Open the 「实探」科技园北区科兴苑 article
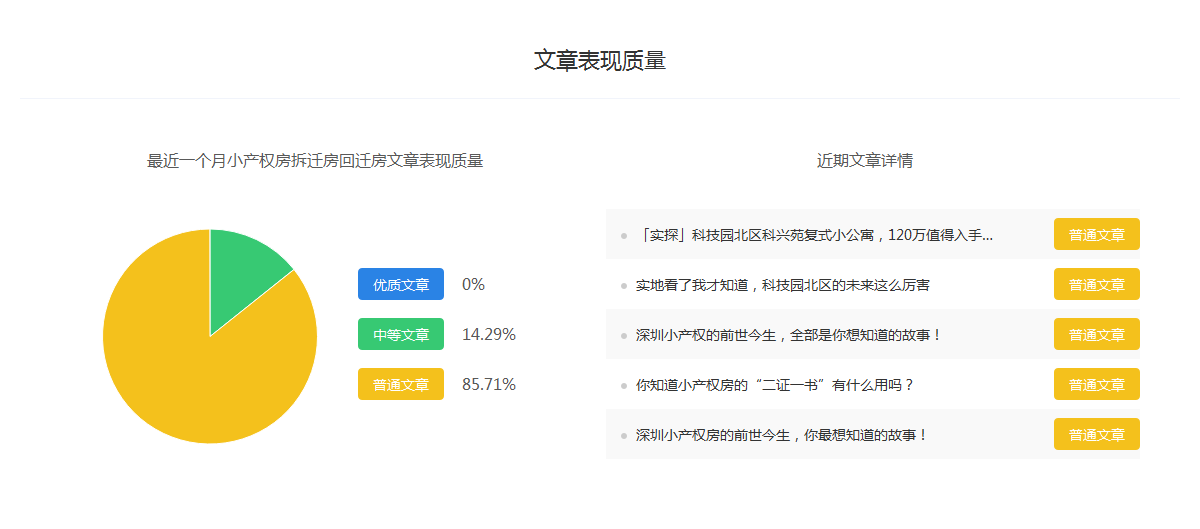Screen dimensions: 1200x529 point(814,235)
